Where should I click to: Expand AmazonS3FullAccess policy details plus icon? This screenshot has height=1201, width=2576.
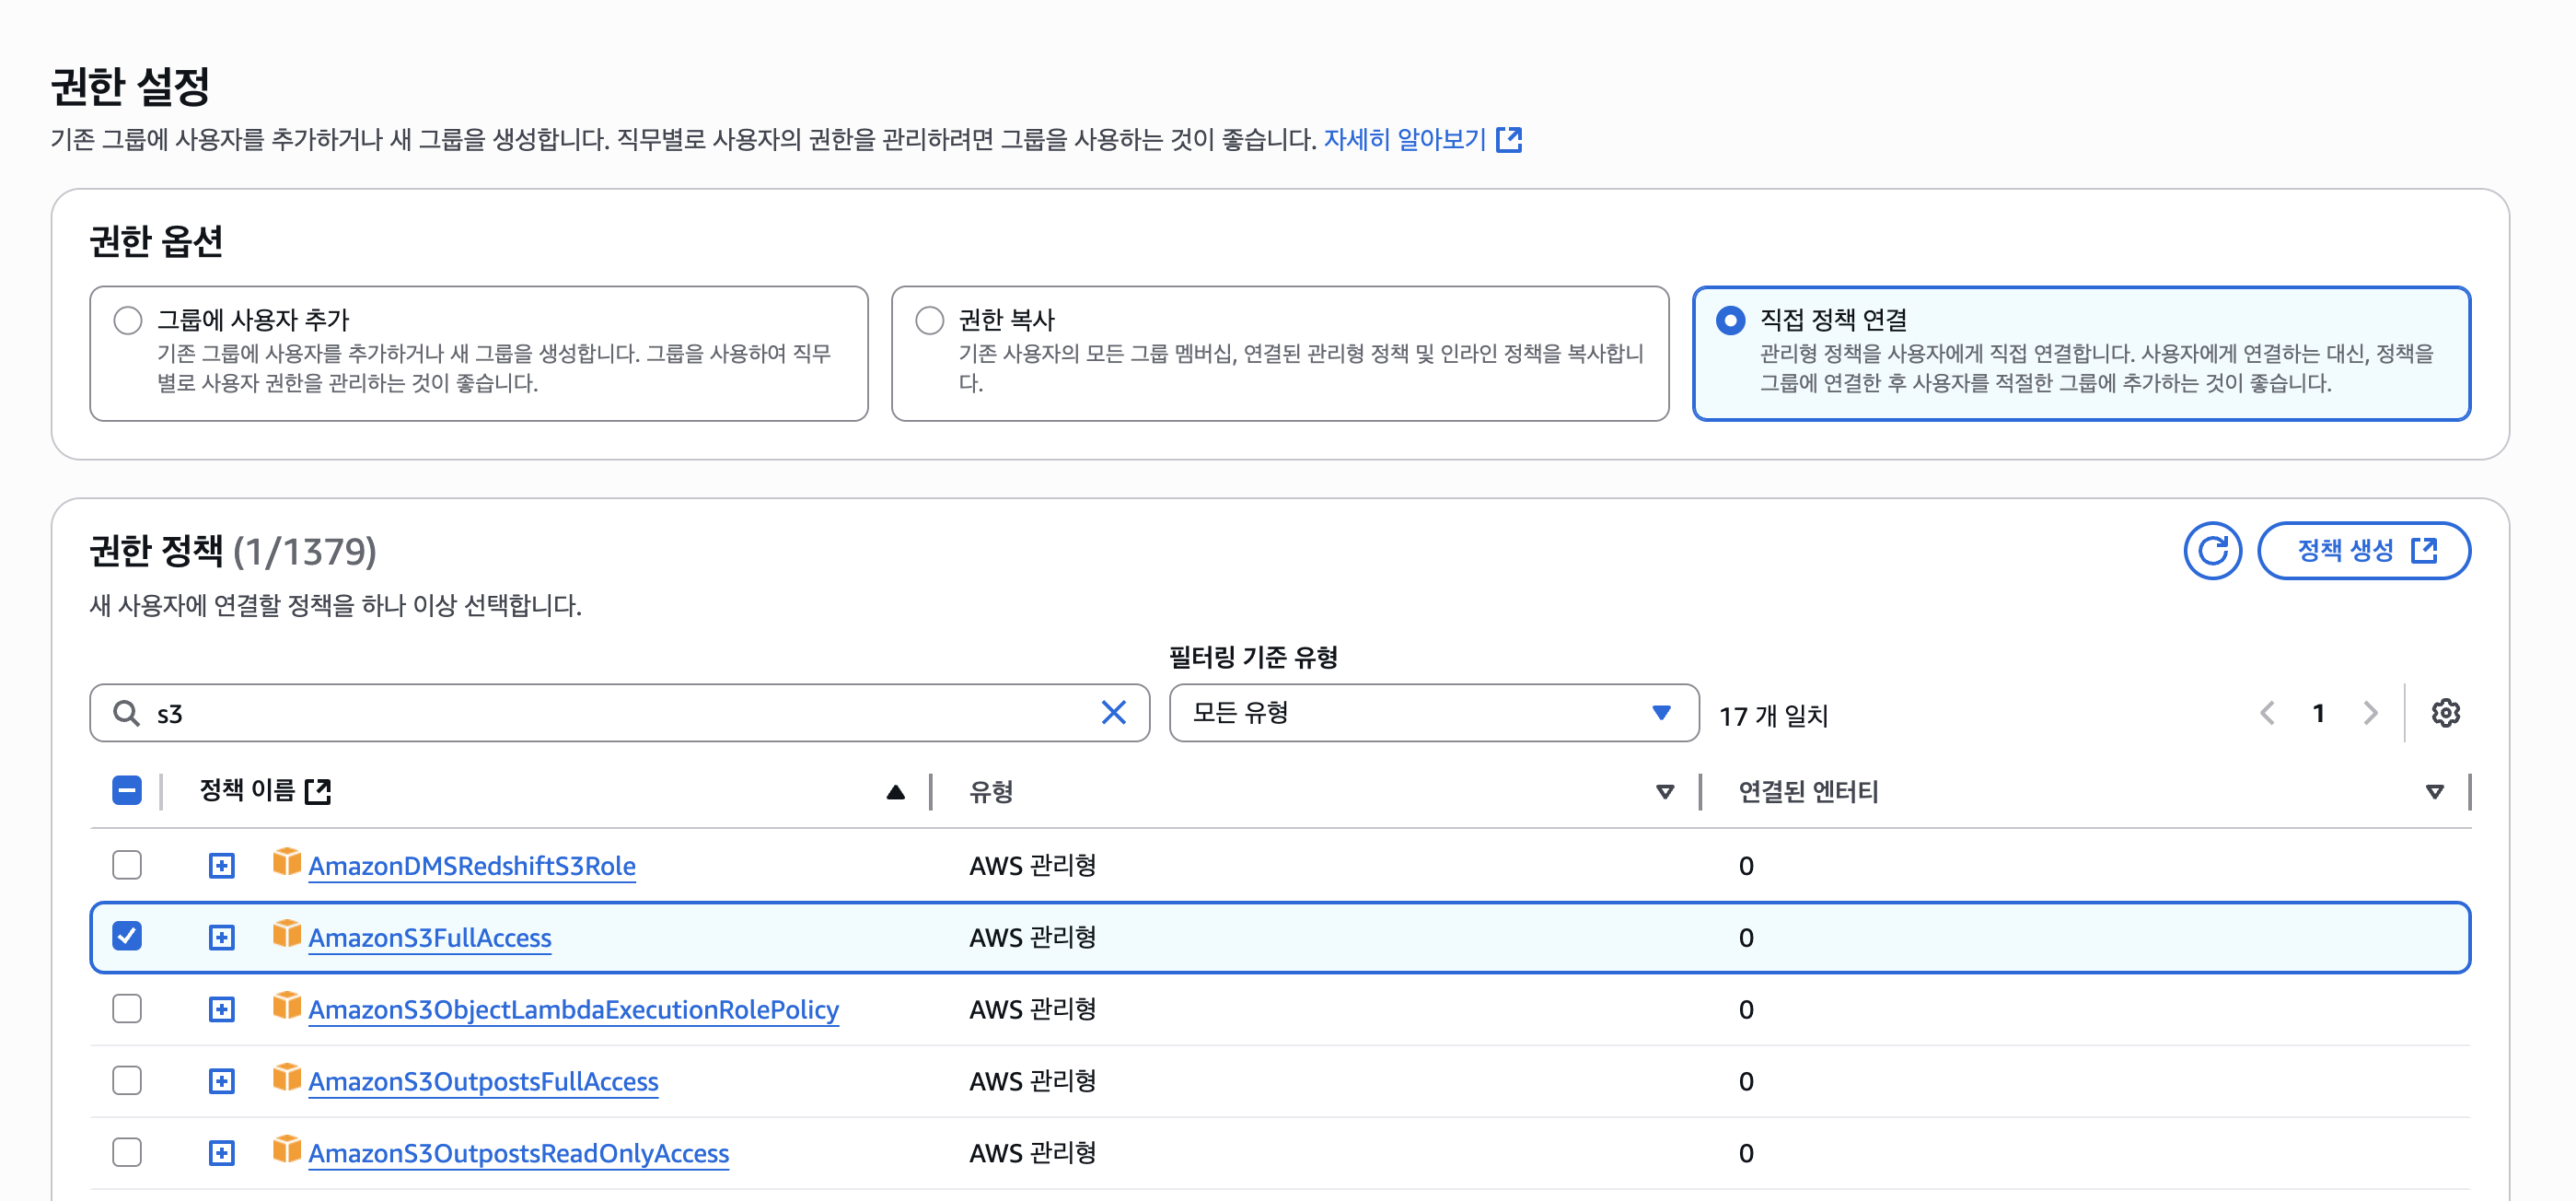(221, 937)
